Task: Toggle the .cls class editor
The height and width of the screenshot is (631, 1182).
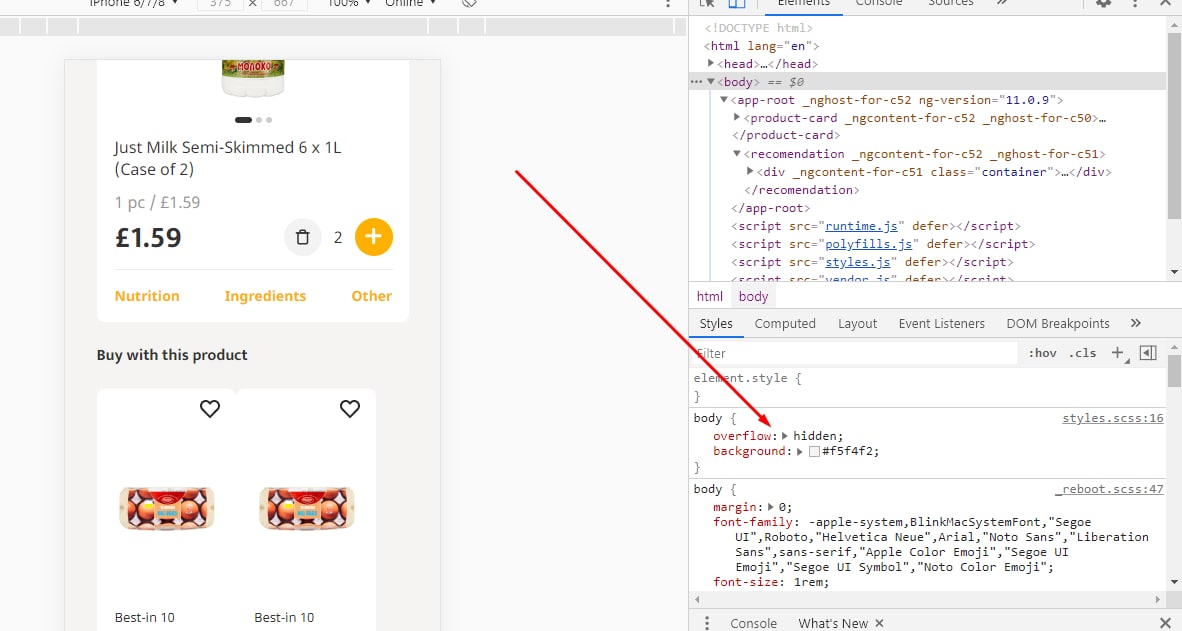Action: tap(1082, 353)
